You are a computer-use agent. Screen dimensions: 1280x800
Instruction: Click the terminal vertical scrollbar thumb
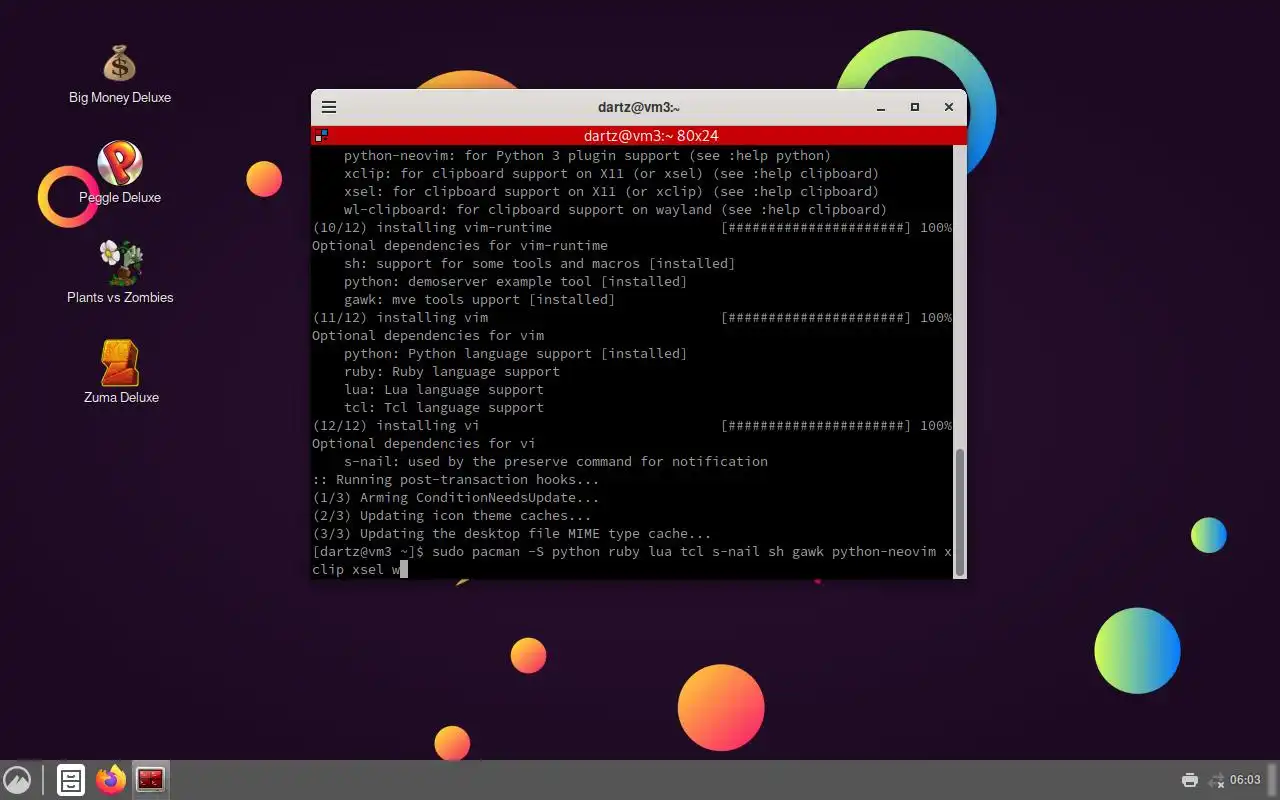pos(961,511)
